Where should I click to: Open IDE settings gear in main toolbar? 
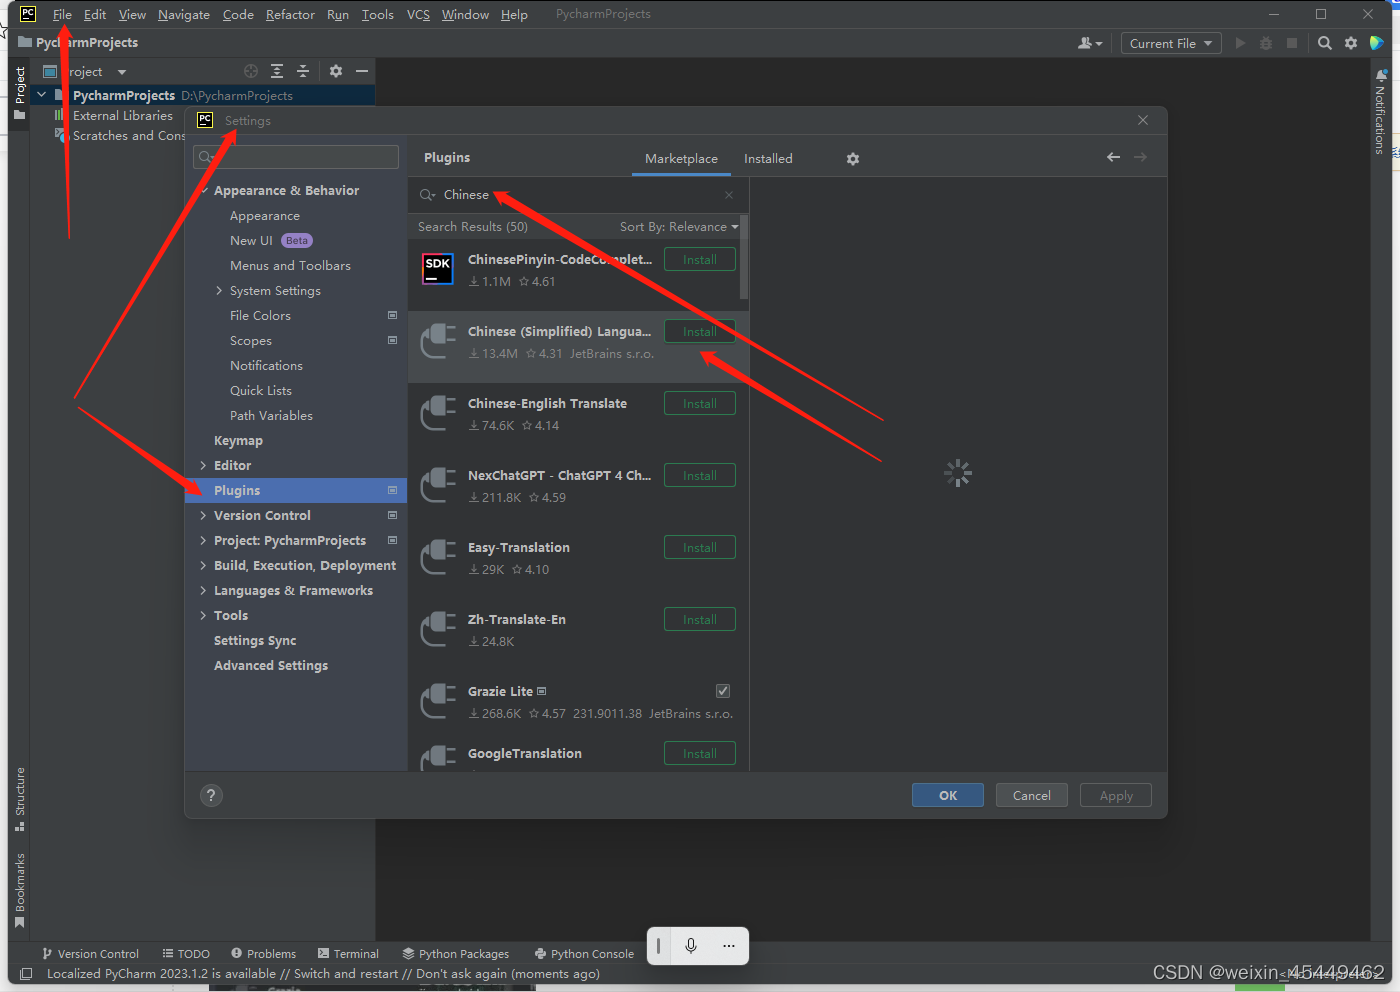click(1351, 43)
